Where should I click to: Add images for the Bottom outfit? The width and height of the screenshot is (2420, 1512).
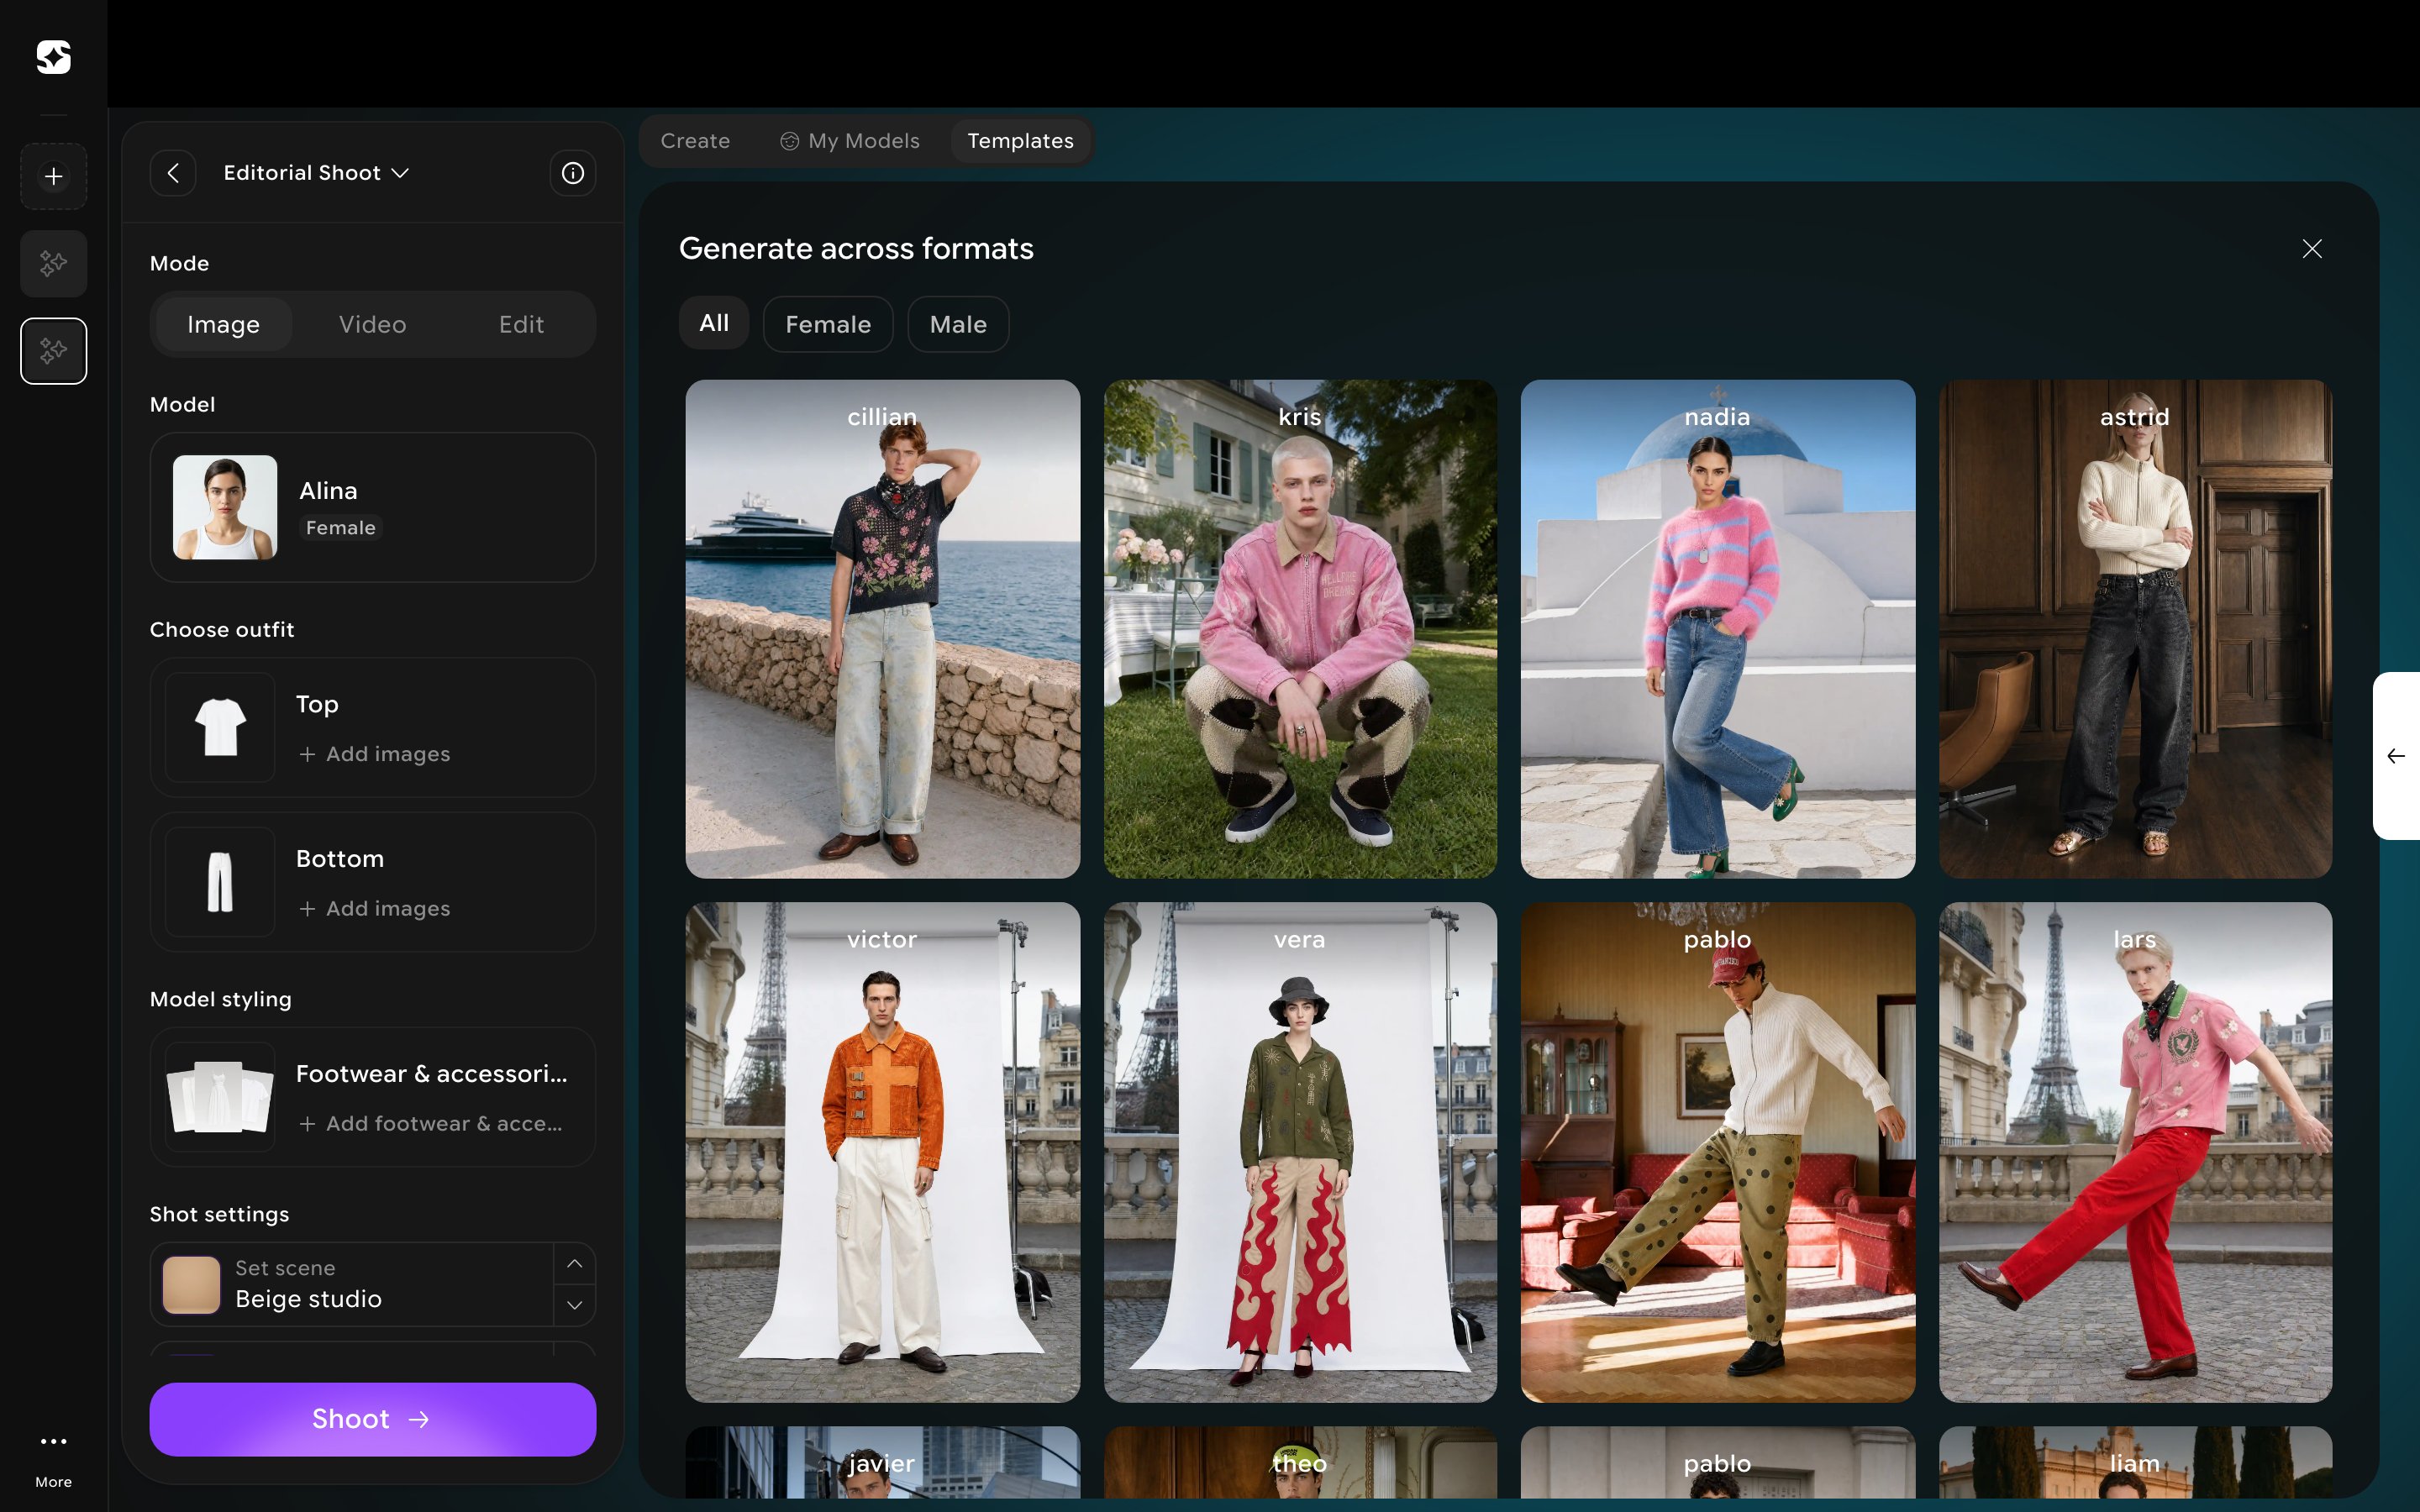374,909
